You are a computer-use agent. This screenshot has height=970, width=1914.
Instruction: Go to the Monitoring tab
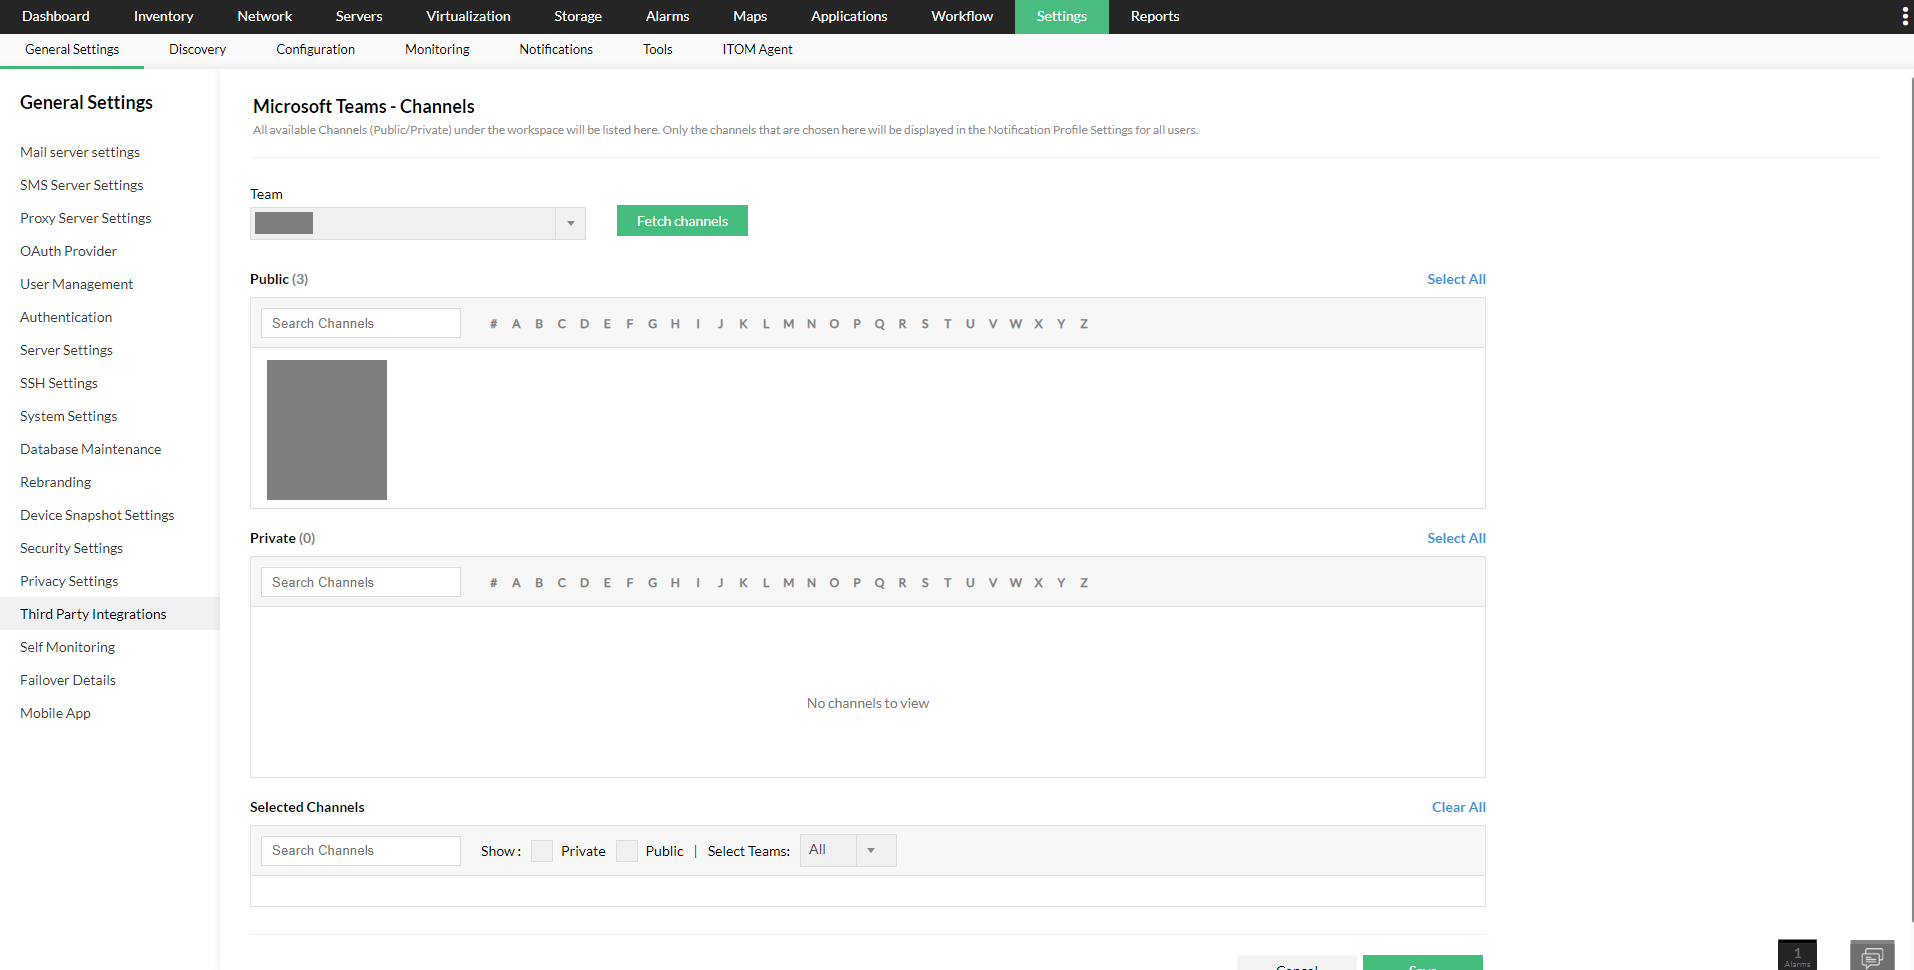(x=437, y=50)
